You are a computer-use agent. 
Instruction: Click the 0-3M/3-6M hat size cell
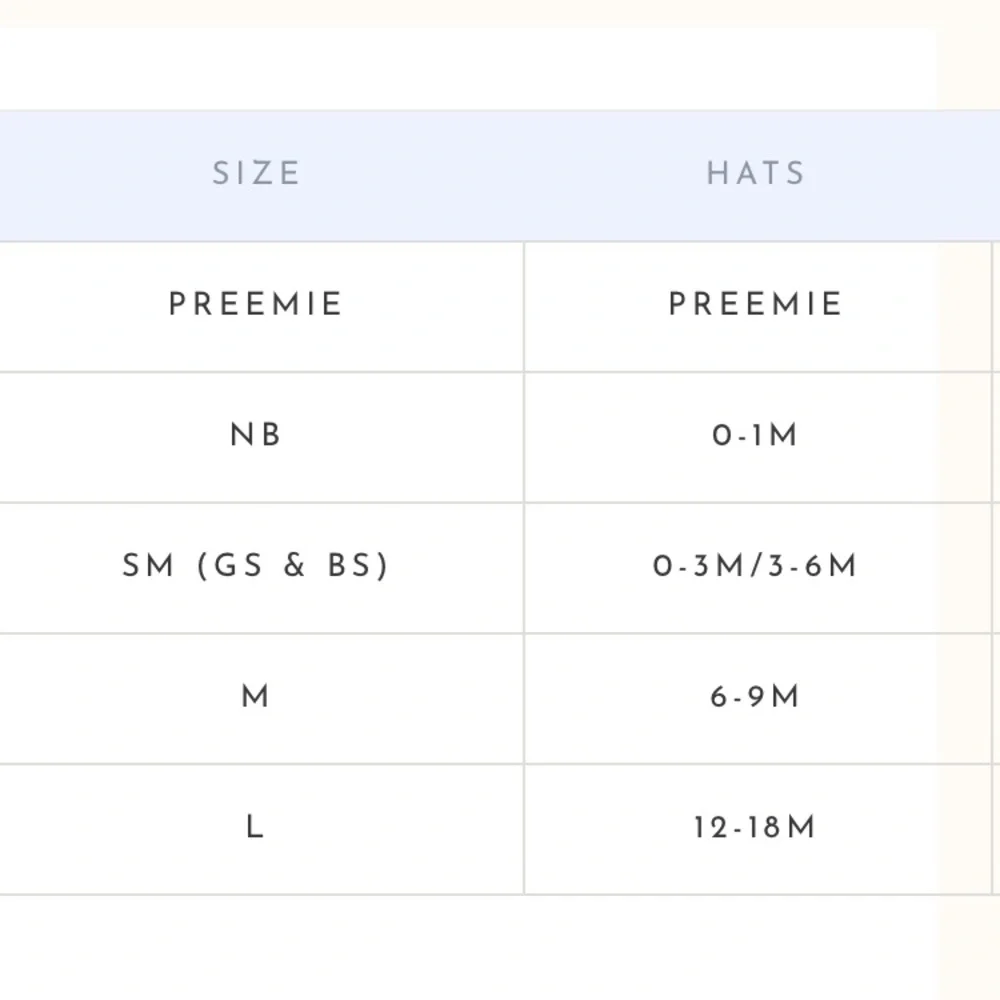756,566
